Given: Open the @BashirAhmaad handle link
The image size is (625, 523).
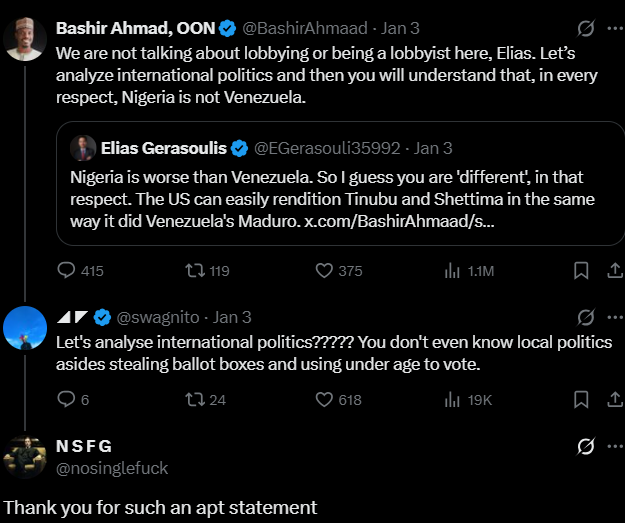Looking at the screenshot, I should [319, 28].
